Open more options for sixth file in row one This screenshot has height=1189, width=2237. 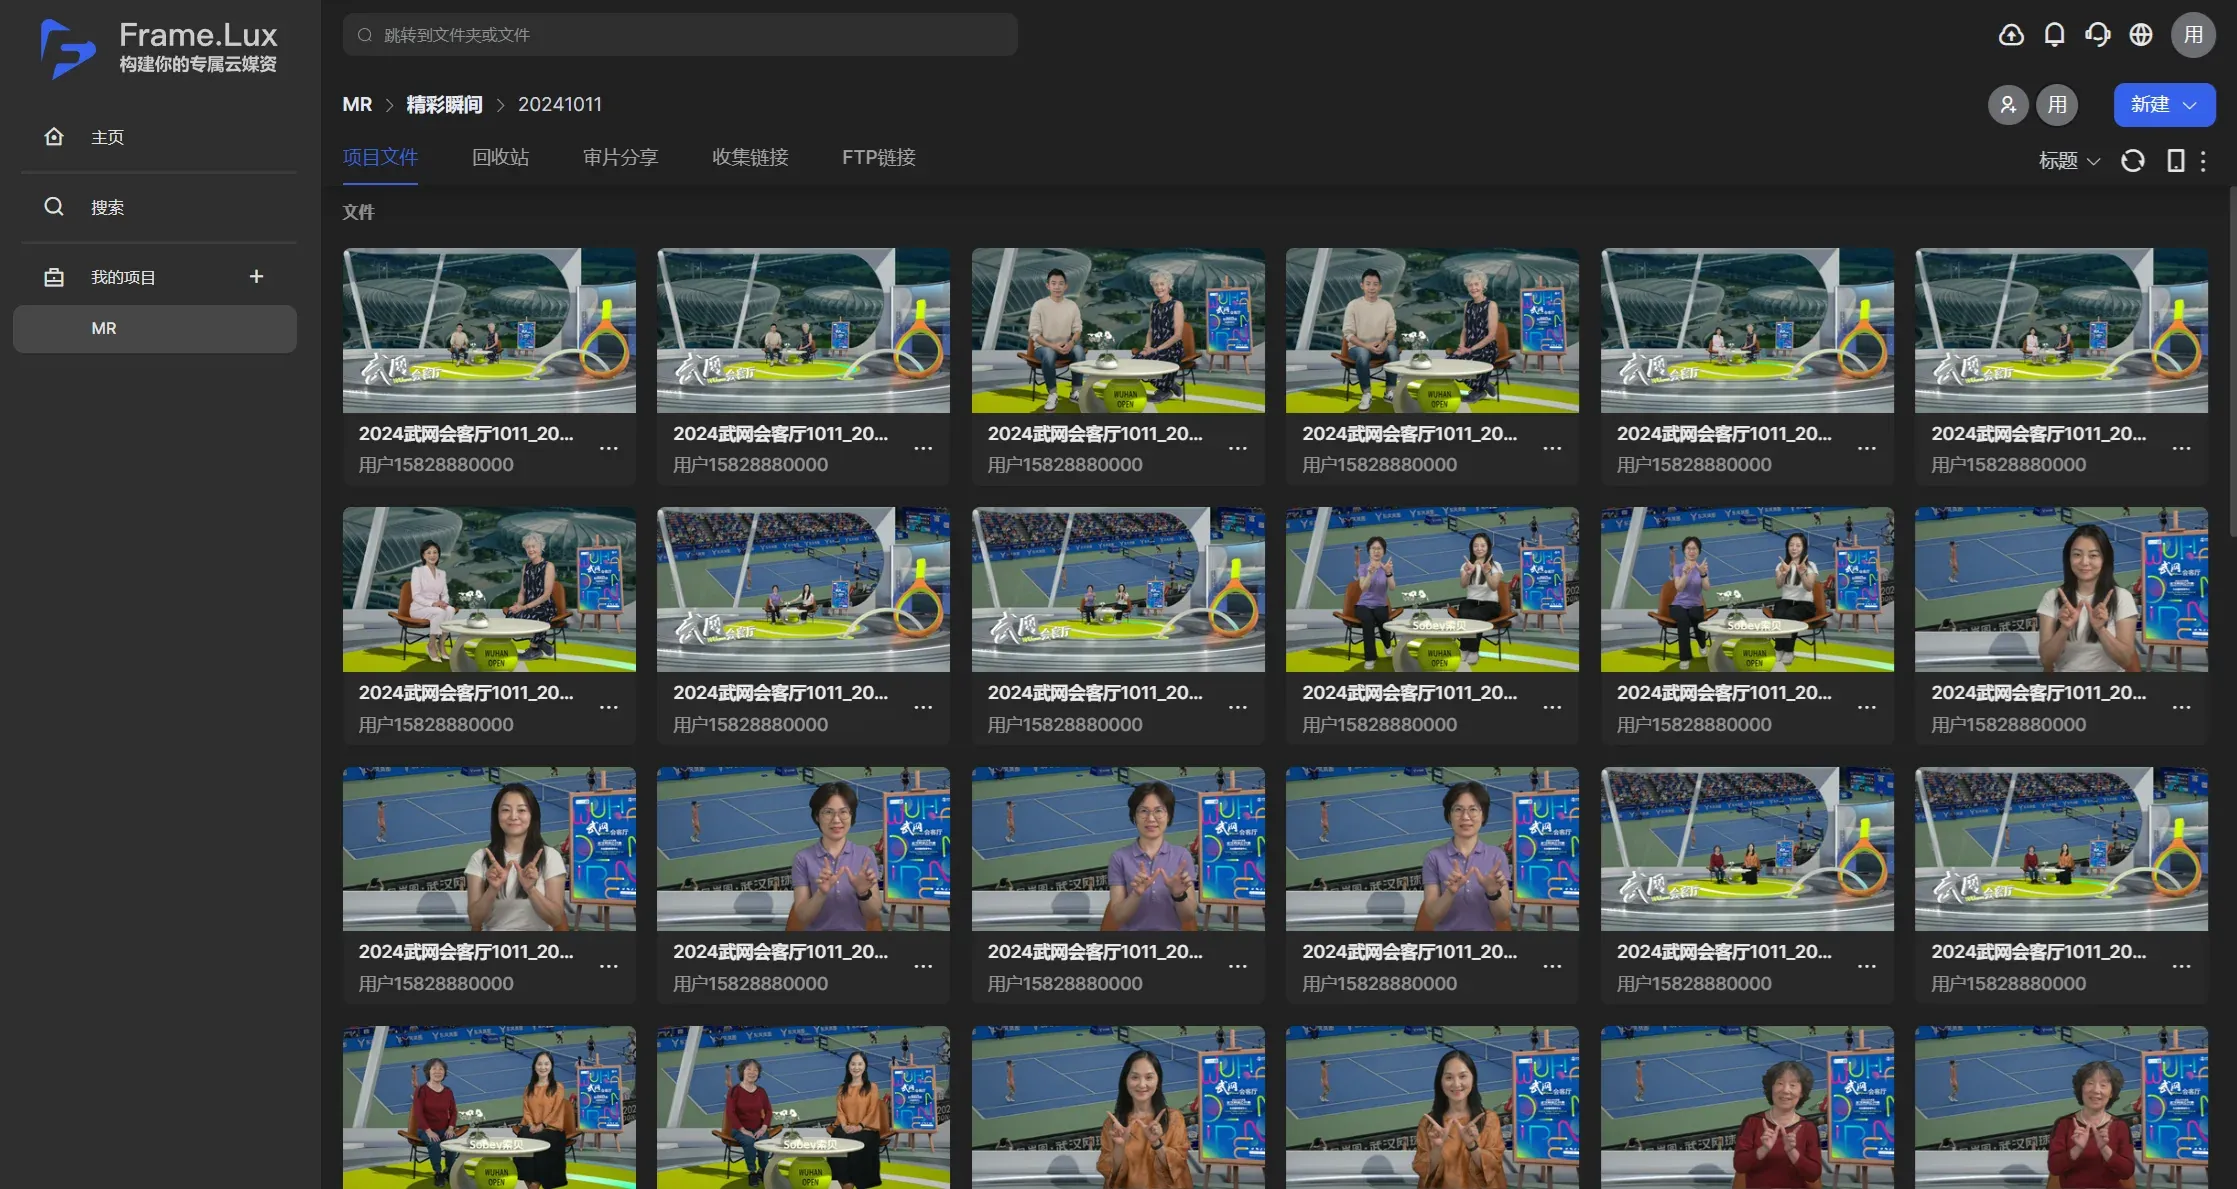tap(2181, 449)
